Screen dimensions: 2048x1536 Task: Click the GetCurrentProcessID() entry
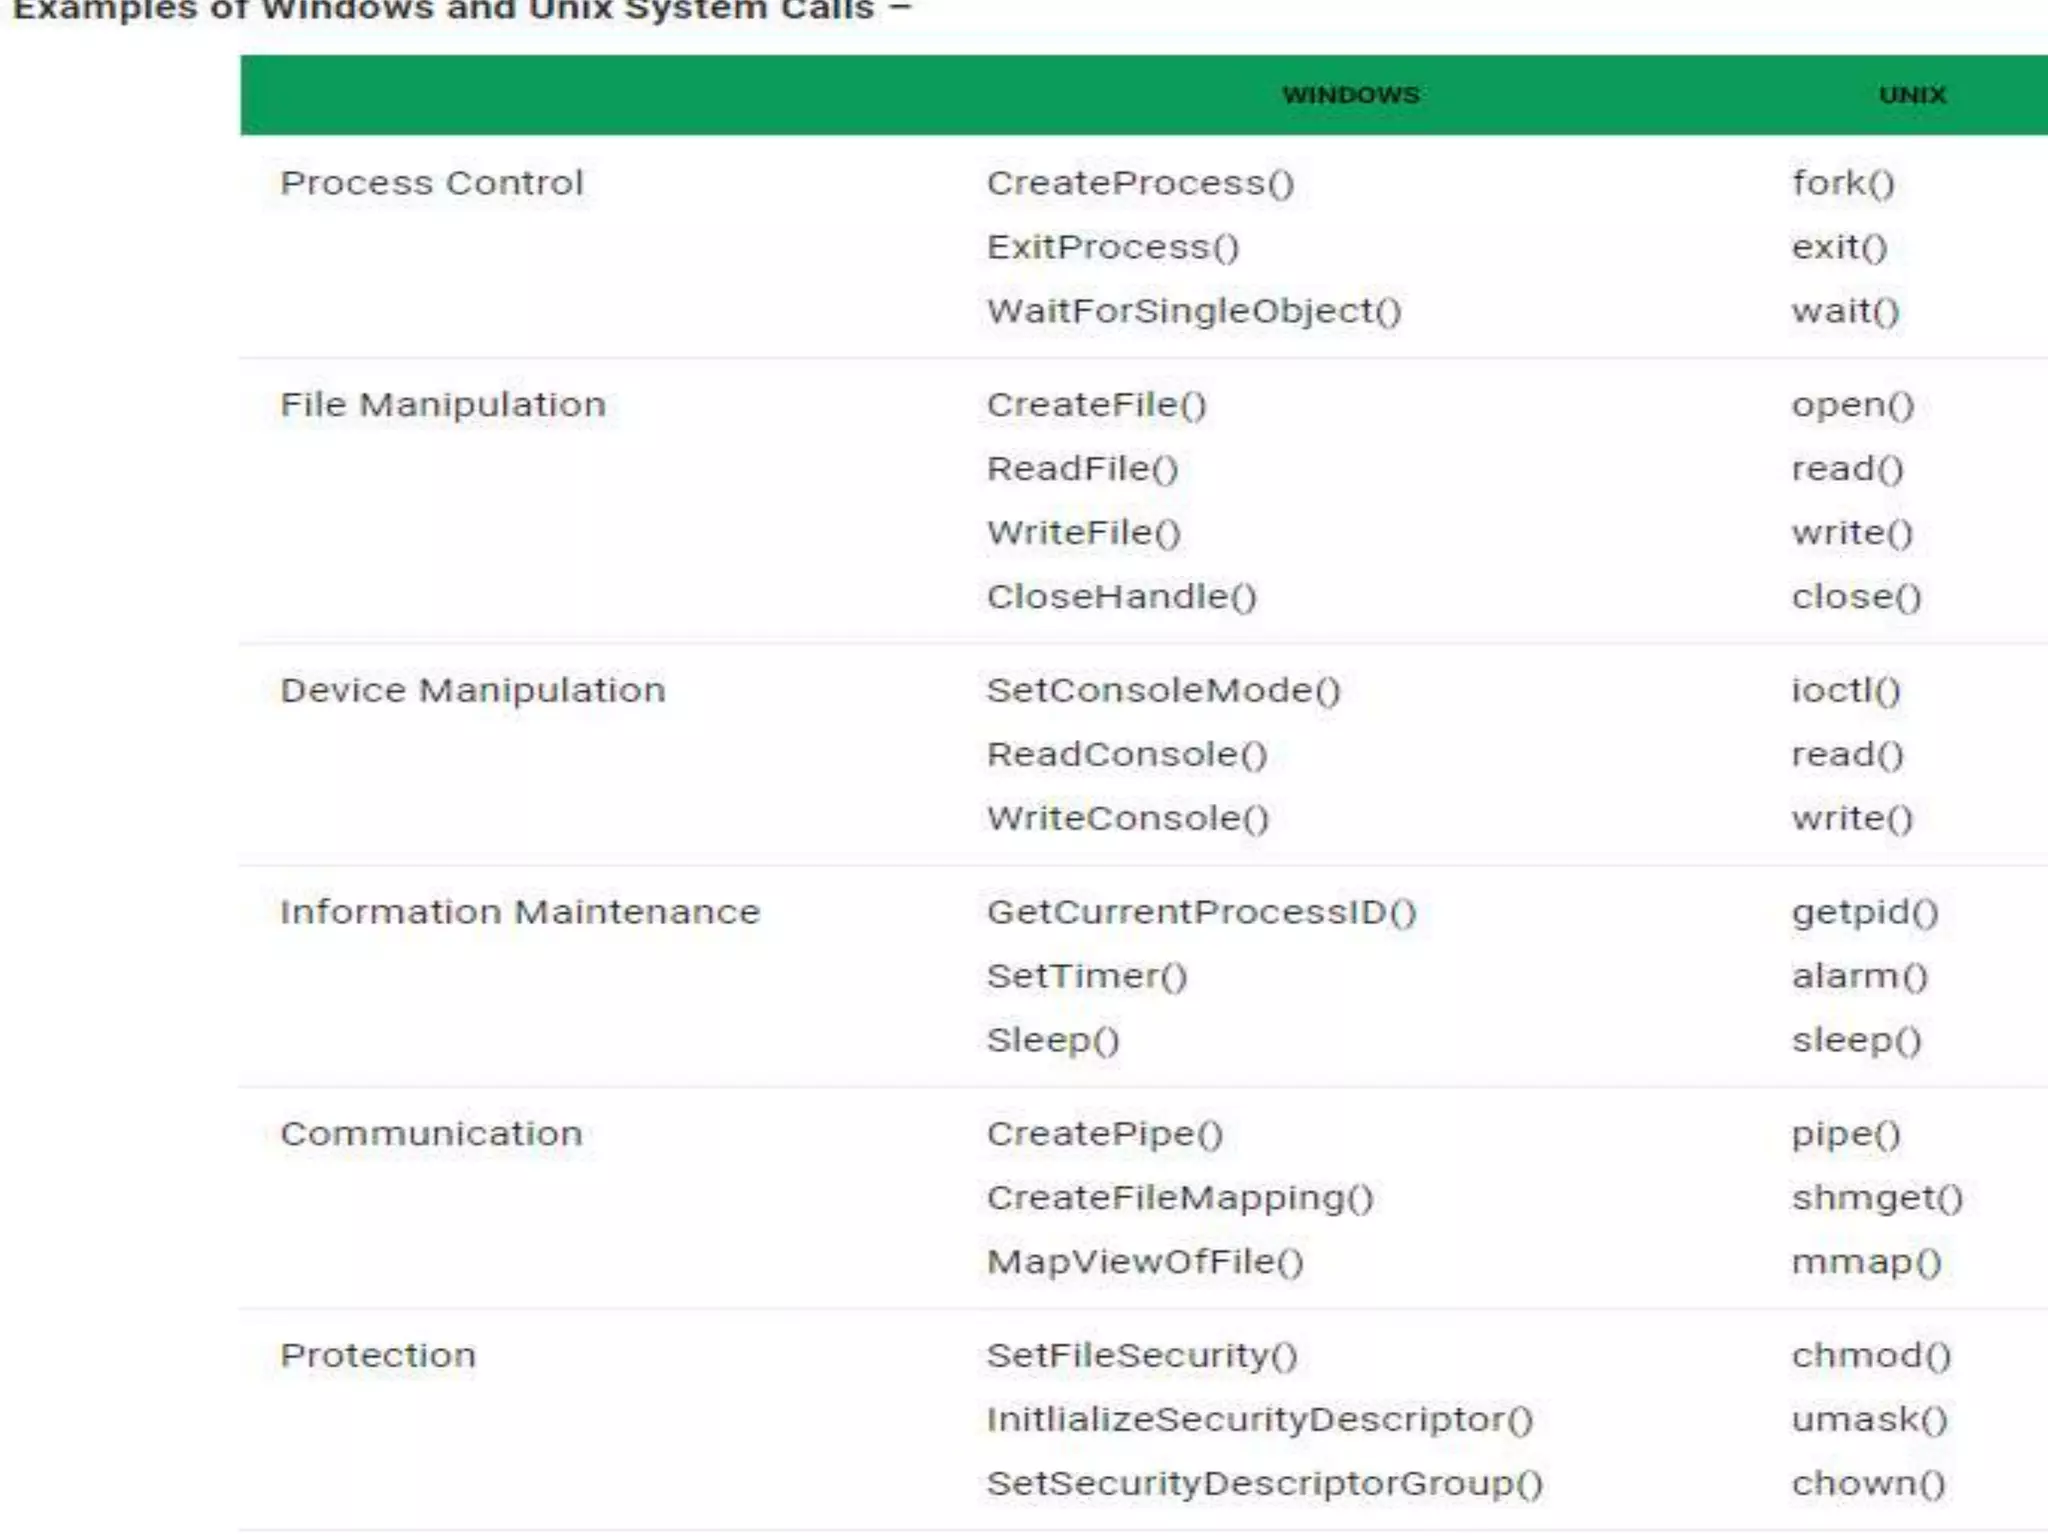coord(1201,913)
